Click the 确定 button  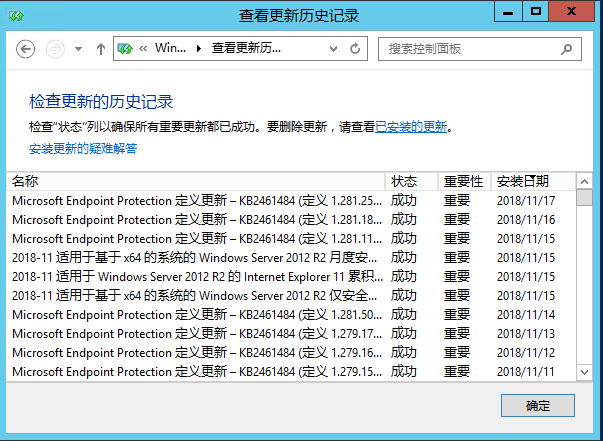click(x=538, y=405)
